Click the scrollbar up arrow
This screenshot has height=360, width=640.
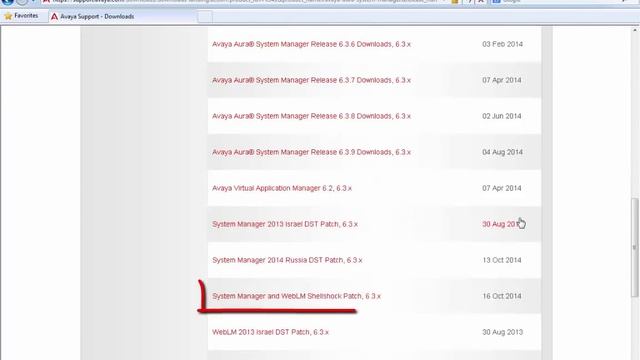pos(635,30)
